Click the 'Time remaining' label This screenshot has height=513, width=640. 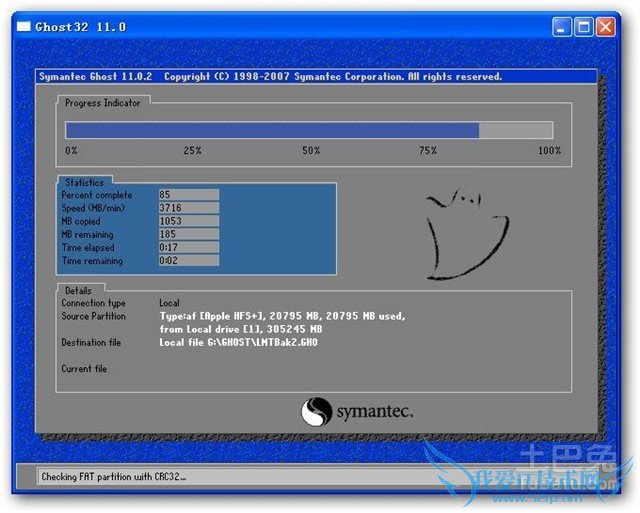tap(92, 260)
